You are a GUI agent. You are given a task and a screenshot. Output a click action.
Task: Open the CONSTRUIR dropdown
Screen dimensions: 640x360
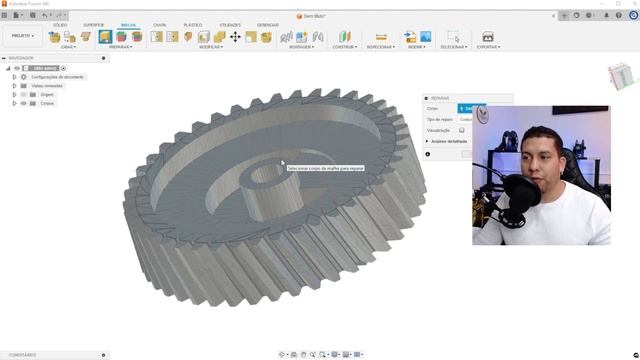pyautogui.click(x=344, y=47)
